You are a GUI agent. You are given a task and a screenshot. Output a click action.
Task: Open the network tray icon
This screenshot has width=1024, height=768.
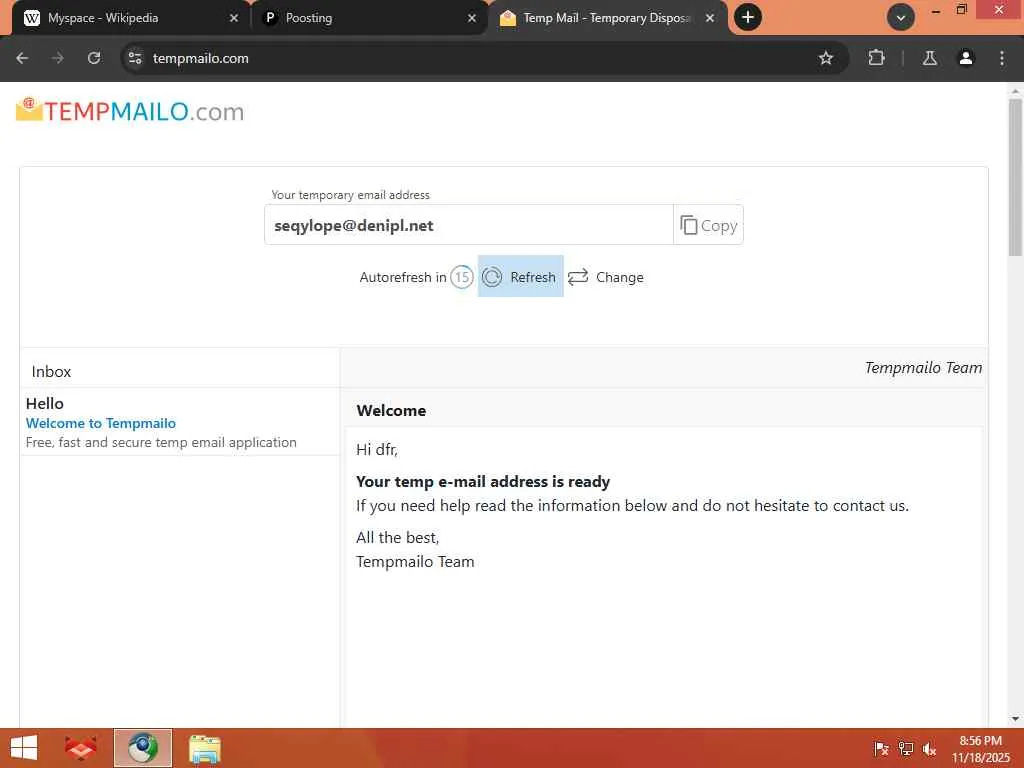[x=905, y=749]
